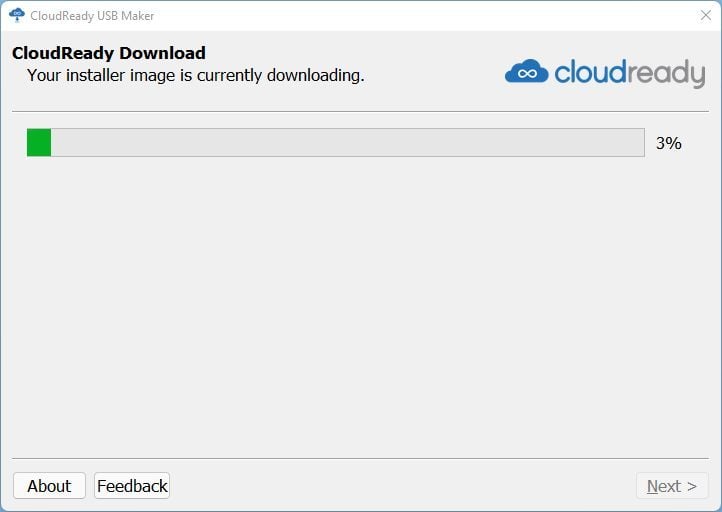This screenshot has width=722, height=512.
Task: Close the CloudReady USB Maker window
Action: coord(705,16)
